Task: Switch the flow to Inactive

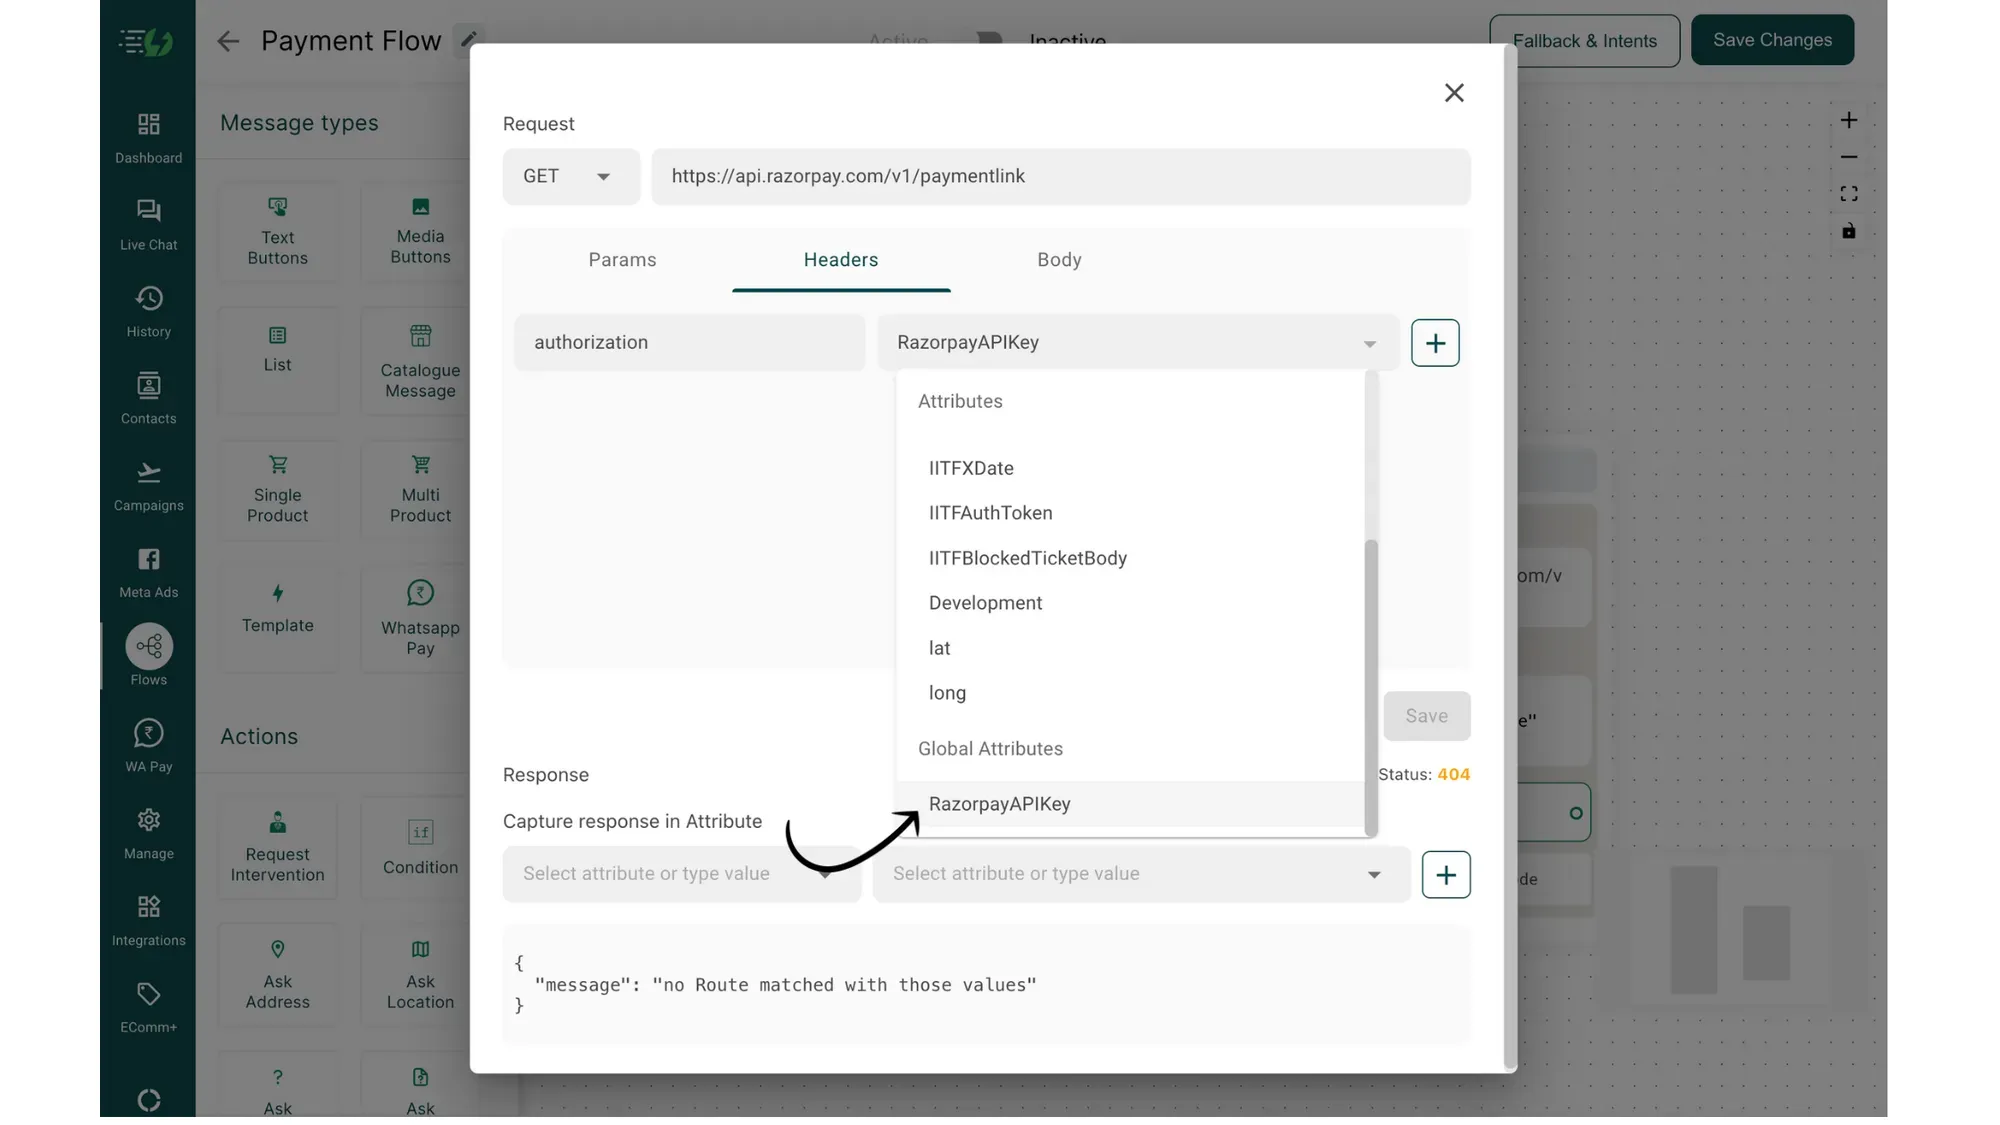Action: pyautogui.click(x=988, y=41)
